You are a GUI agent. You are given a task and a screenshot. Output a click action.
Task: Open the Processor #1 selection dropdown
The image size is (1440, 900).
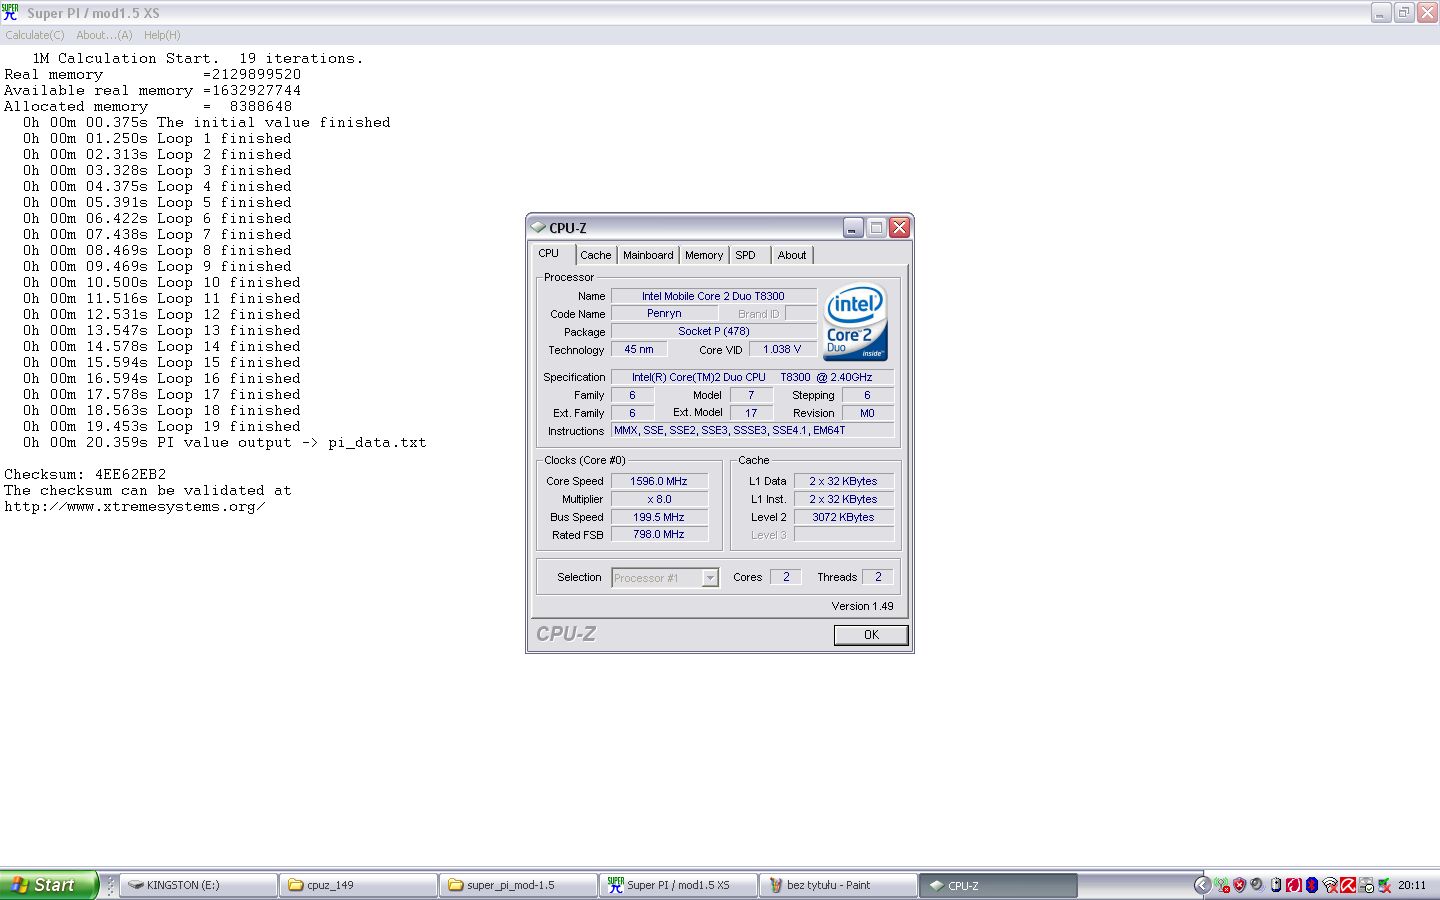(665, 578)
